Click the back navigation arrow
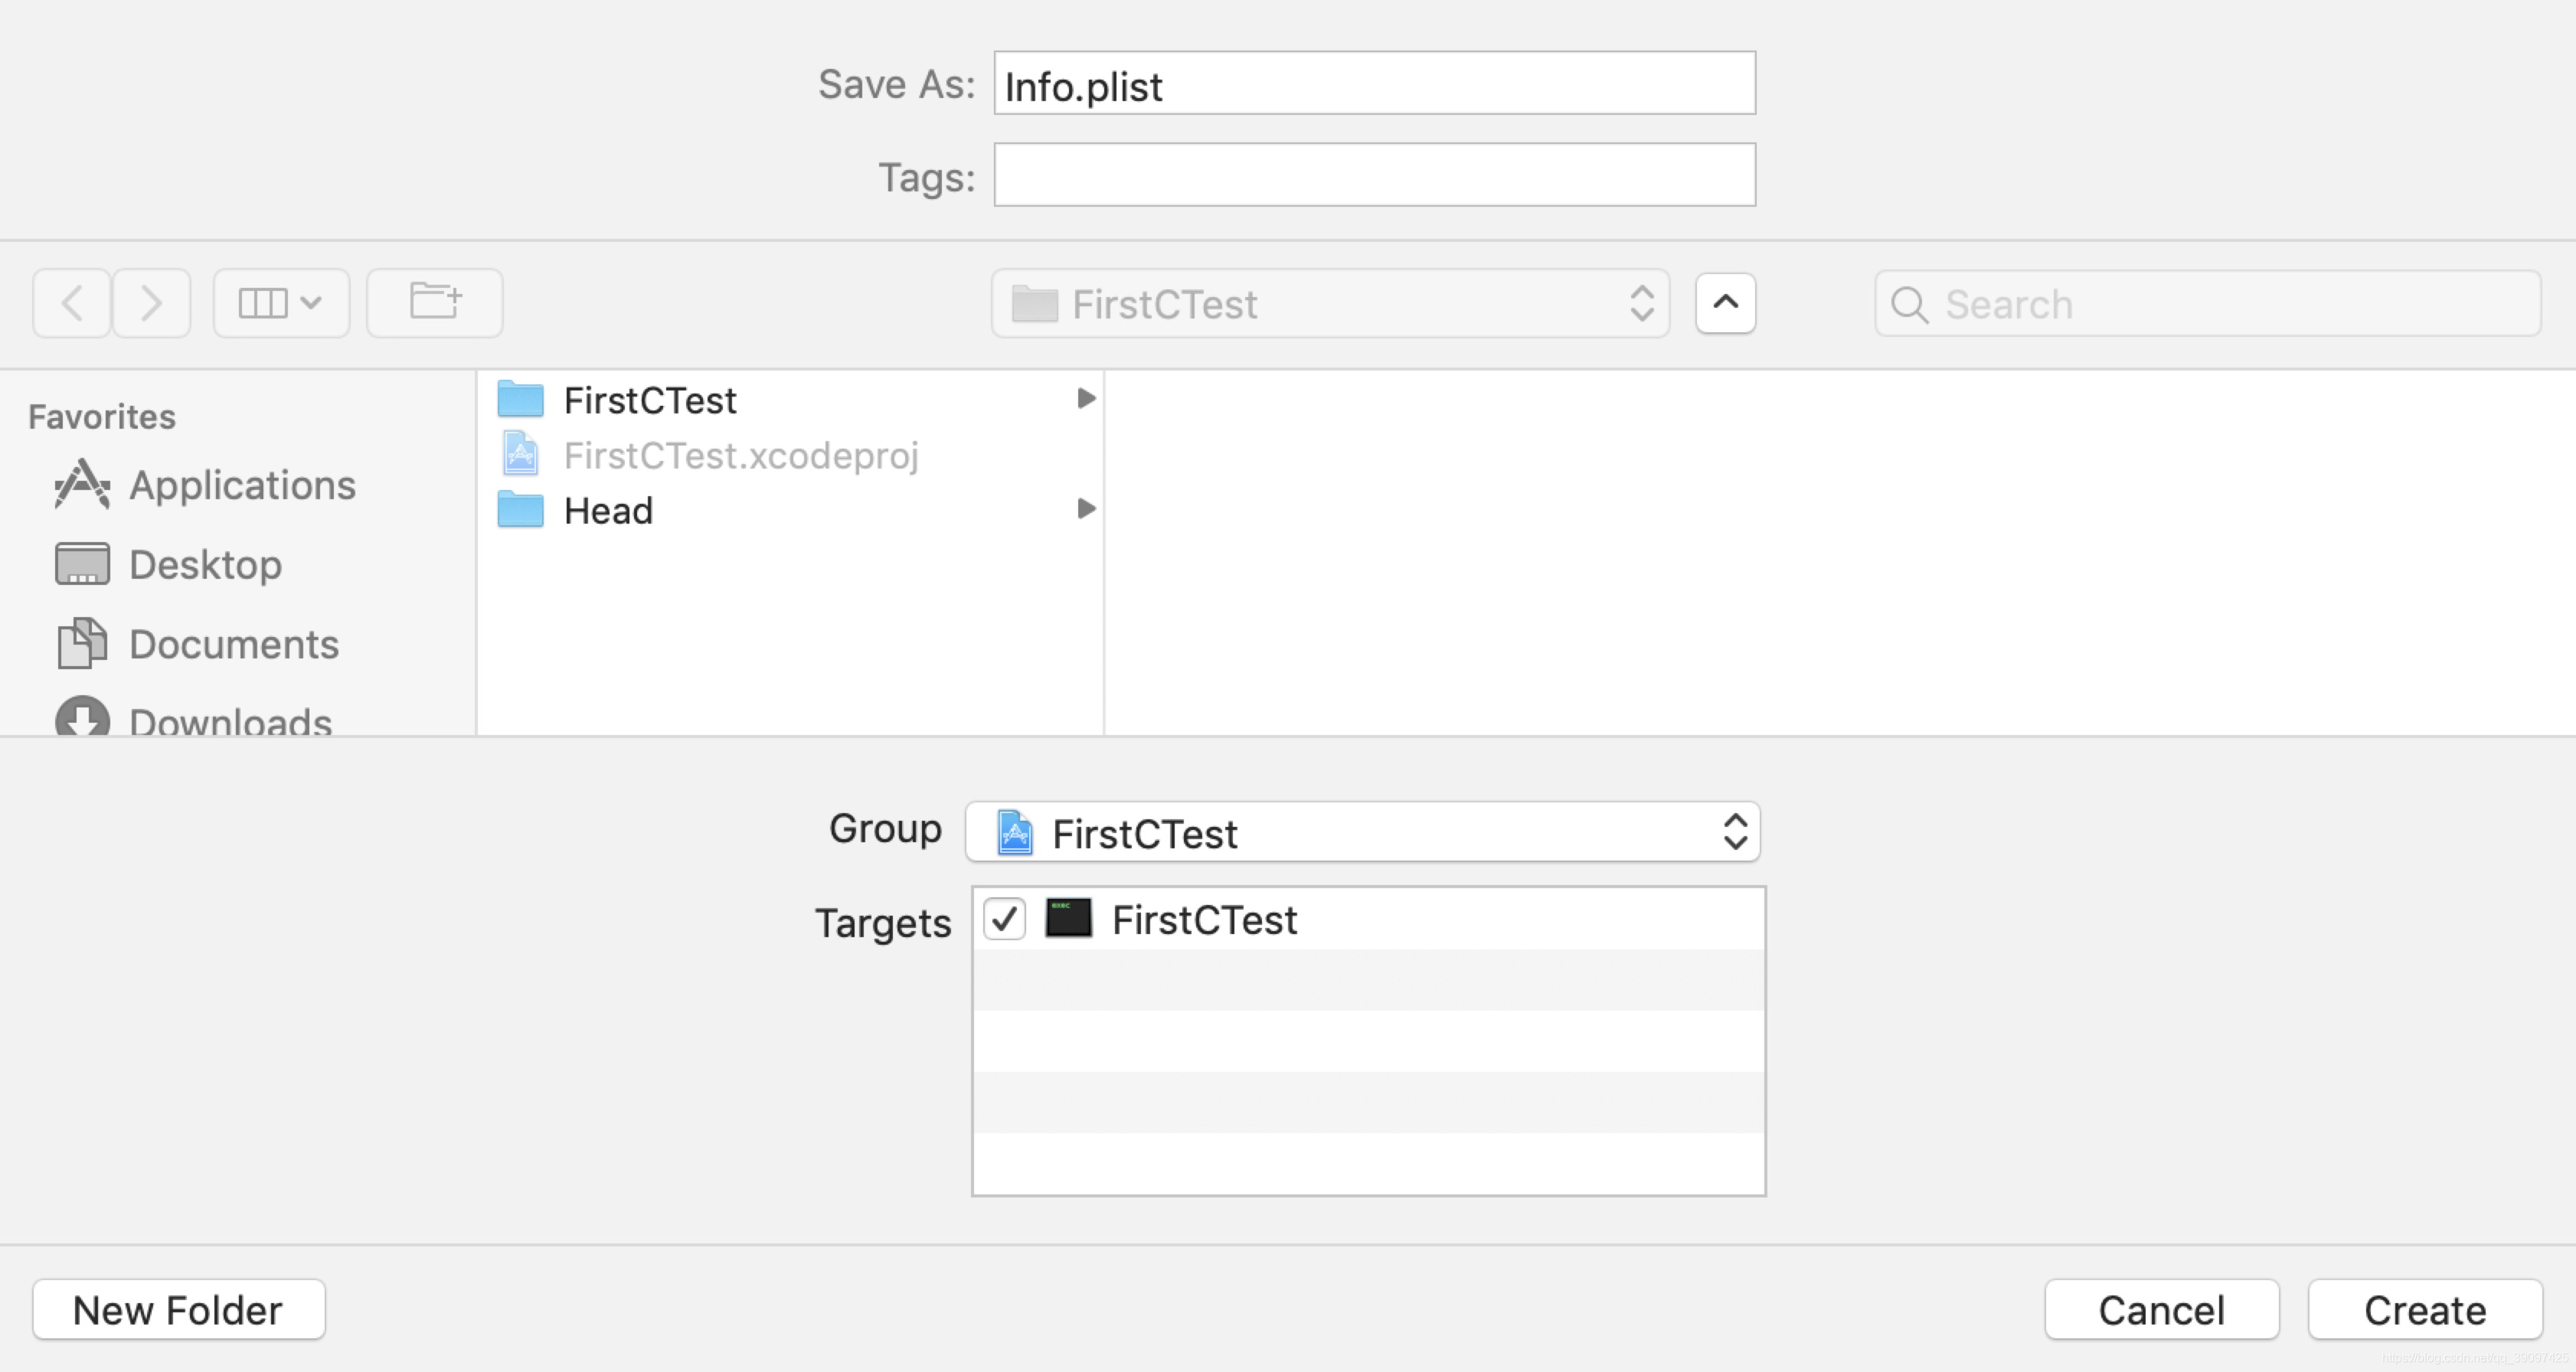 point(71,303)
